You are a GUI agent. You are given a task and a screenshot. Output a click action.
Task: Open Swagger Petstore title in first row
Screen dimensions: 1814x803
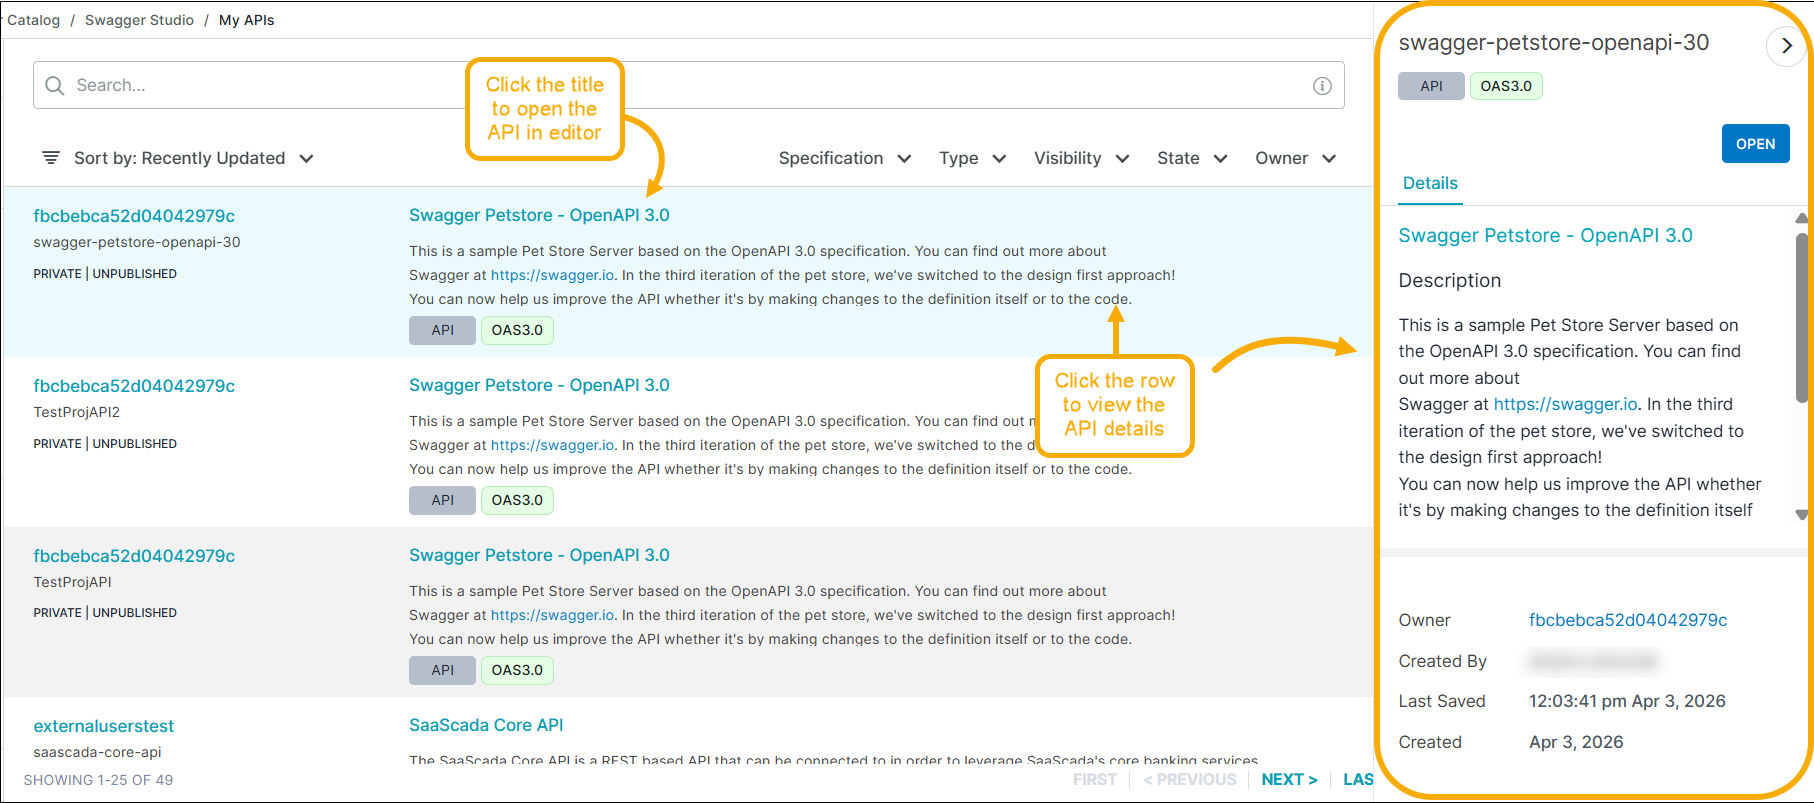(x=539, y=215)
